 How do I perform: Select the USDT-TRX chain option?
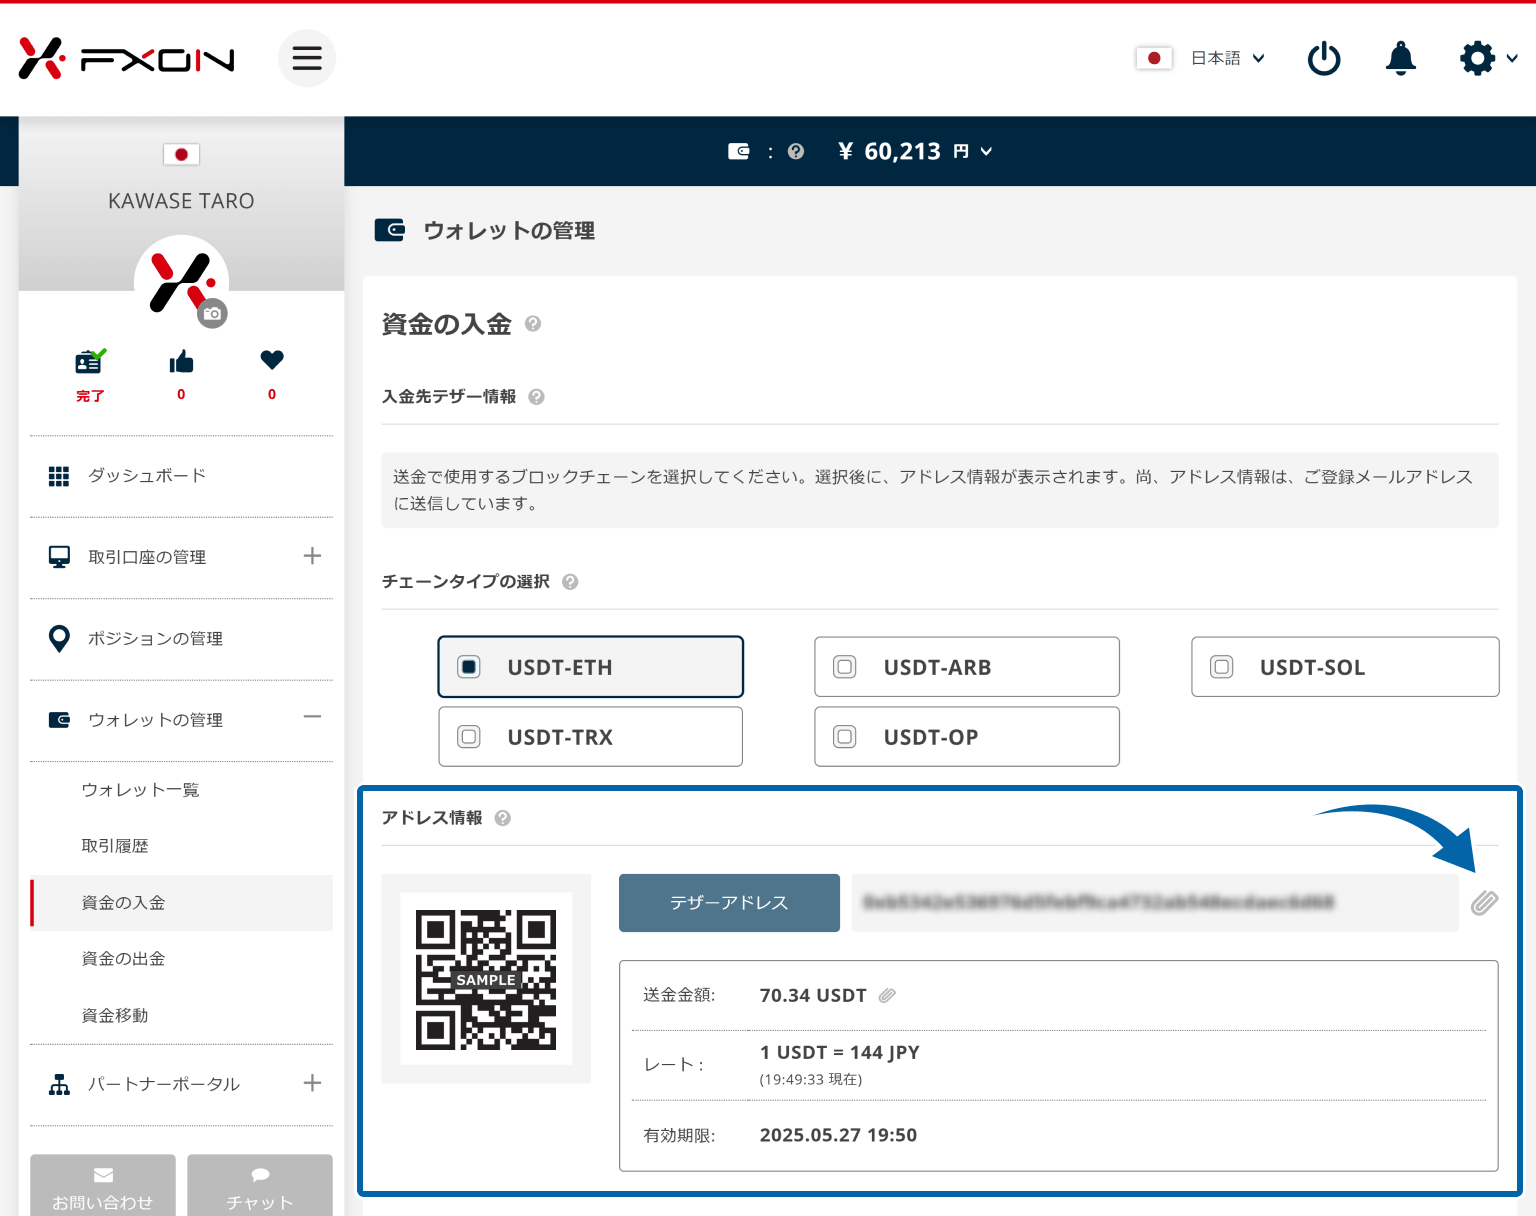coord(590,737)
